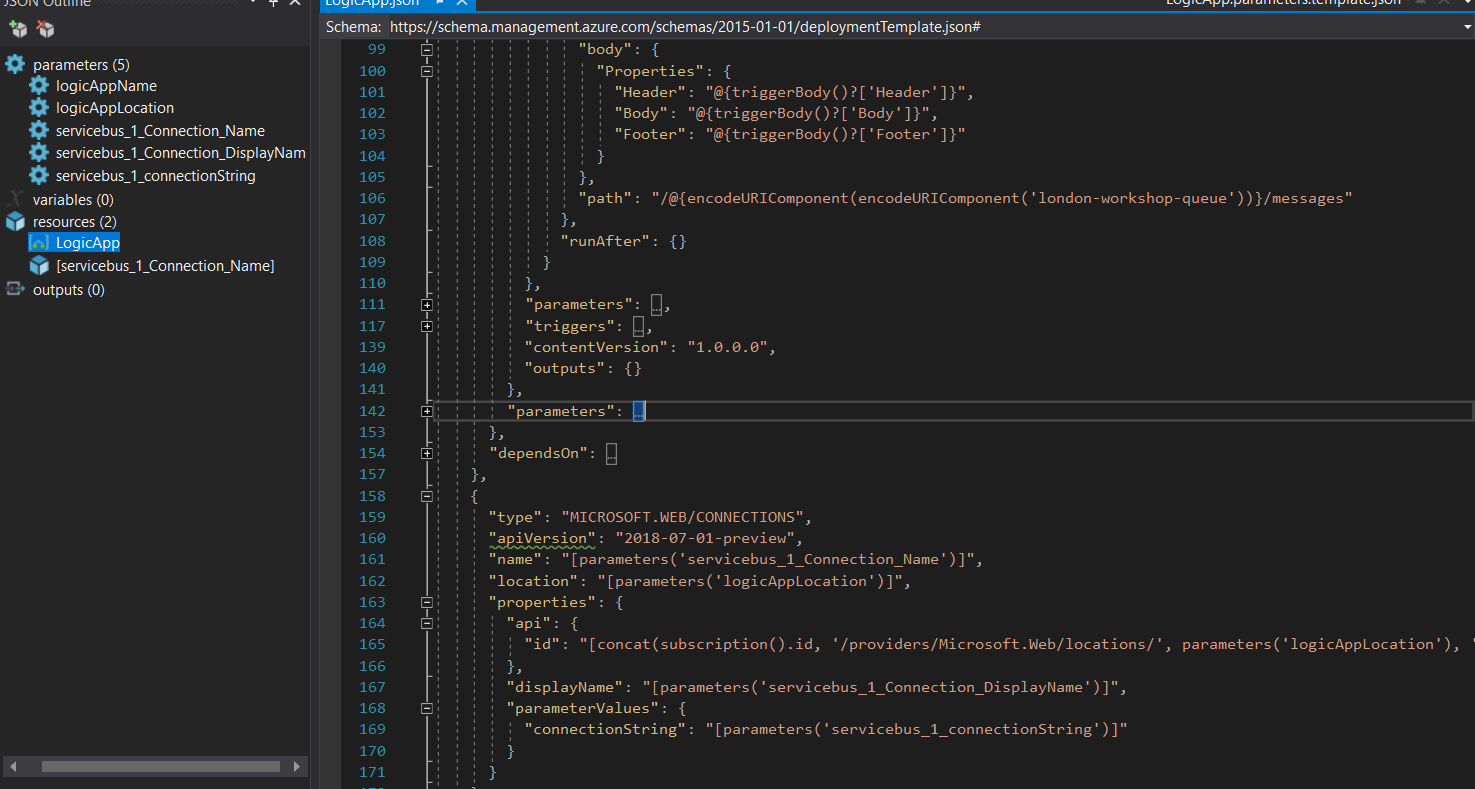The height and width of the screenshot is (789, 1475).
Task: Collapse the "Properties" block at line 100
Action: (x=427, y=71)
